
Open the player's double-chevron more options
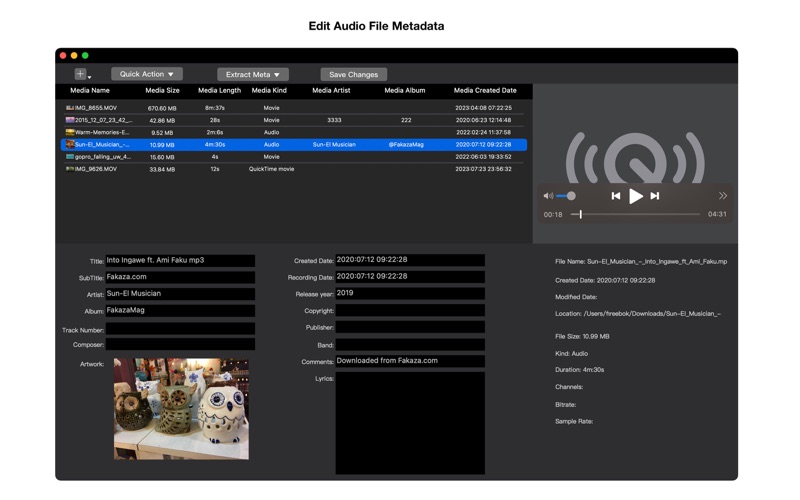pos(722,196)
